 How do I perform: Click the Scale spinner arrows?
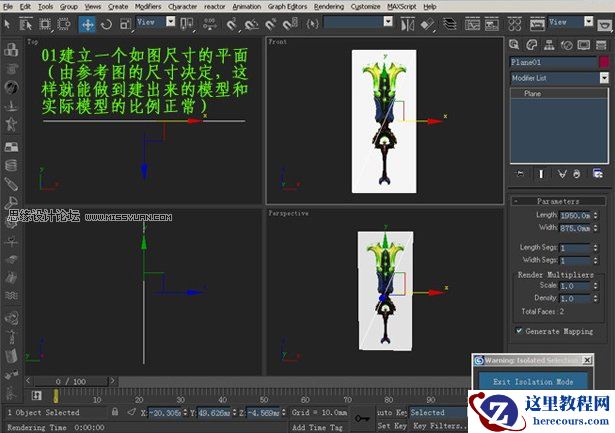point(595,286)
